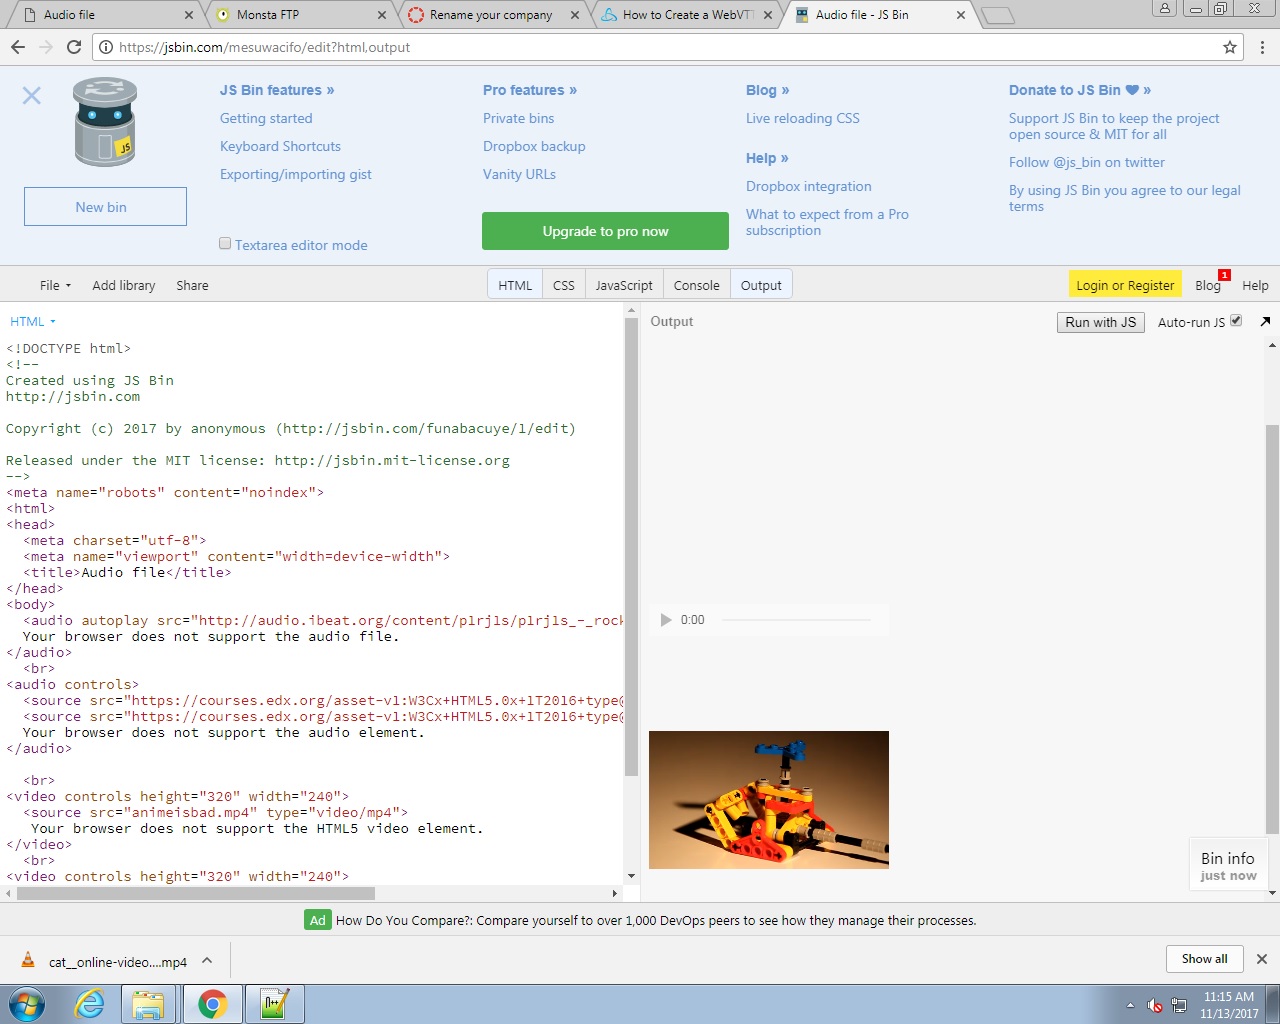
Task: Bookmark this page with the star icon
Action: pyautogui.click(x=1230, y=47)
